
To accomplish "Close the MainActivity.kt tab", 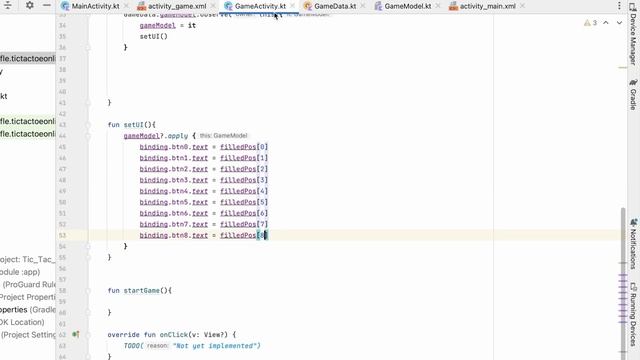I will tap(127, 6).
